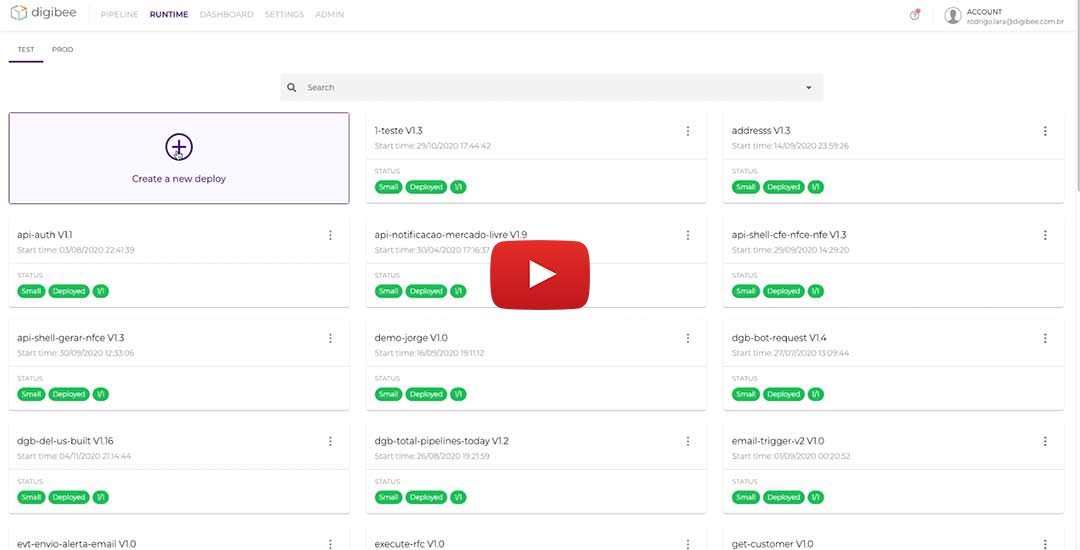Expand the search bar dropdown arrow

[x=809, y=88]
